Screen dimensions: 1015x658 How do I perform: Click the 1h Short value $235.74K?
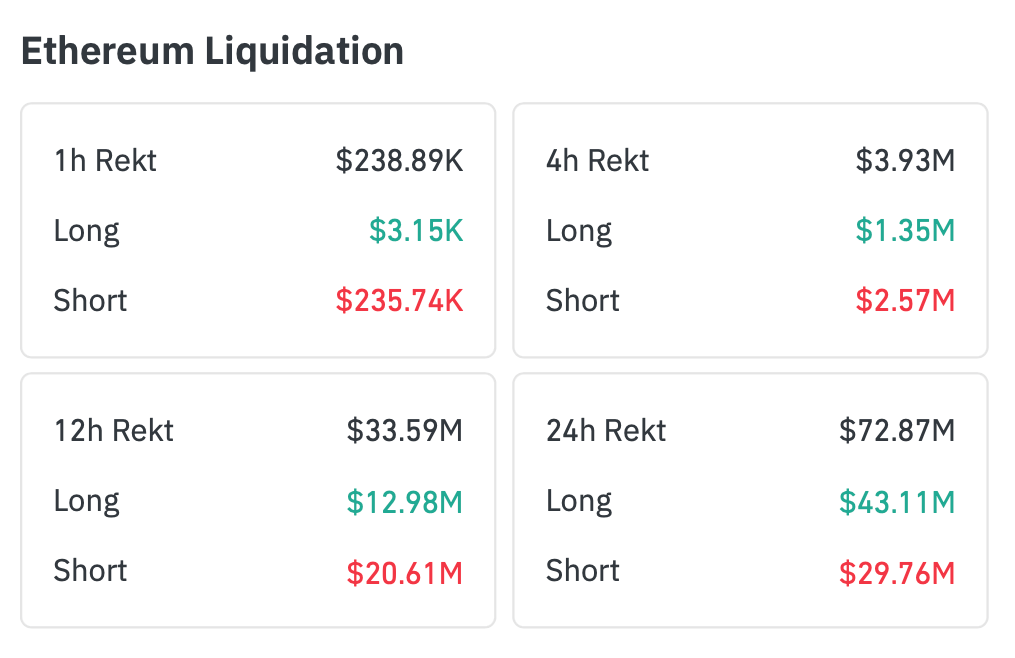click(399, 301)
